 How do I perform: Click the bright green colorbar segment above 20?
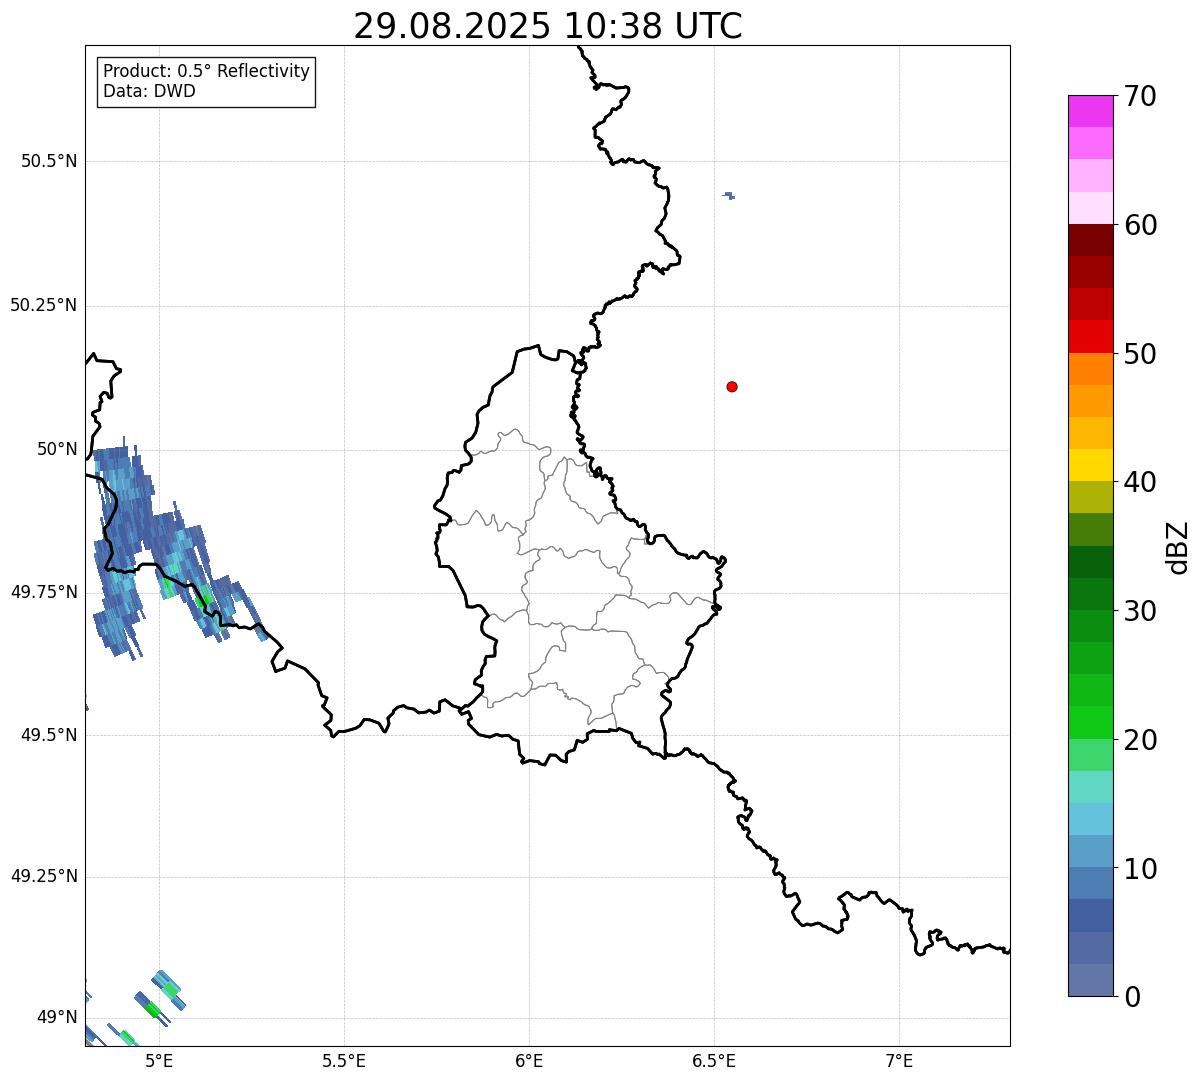[1090, 722]
